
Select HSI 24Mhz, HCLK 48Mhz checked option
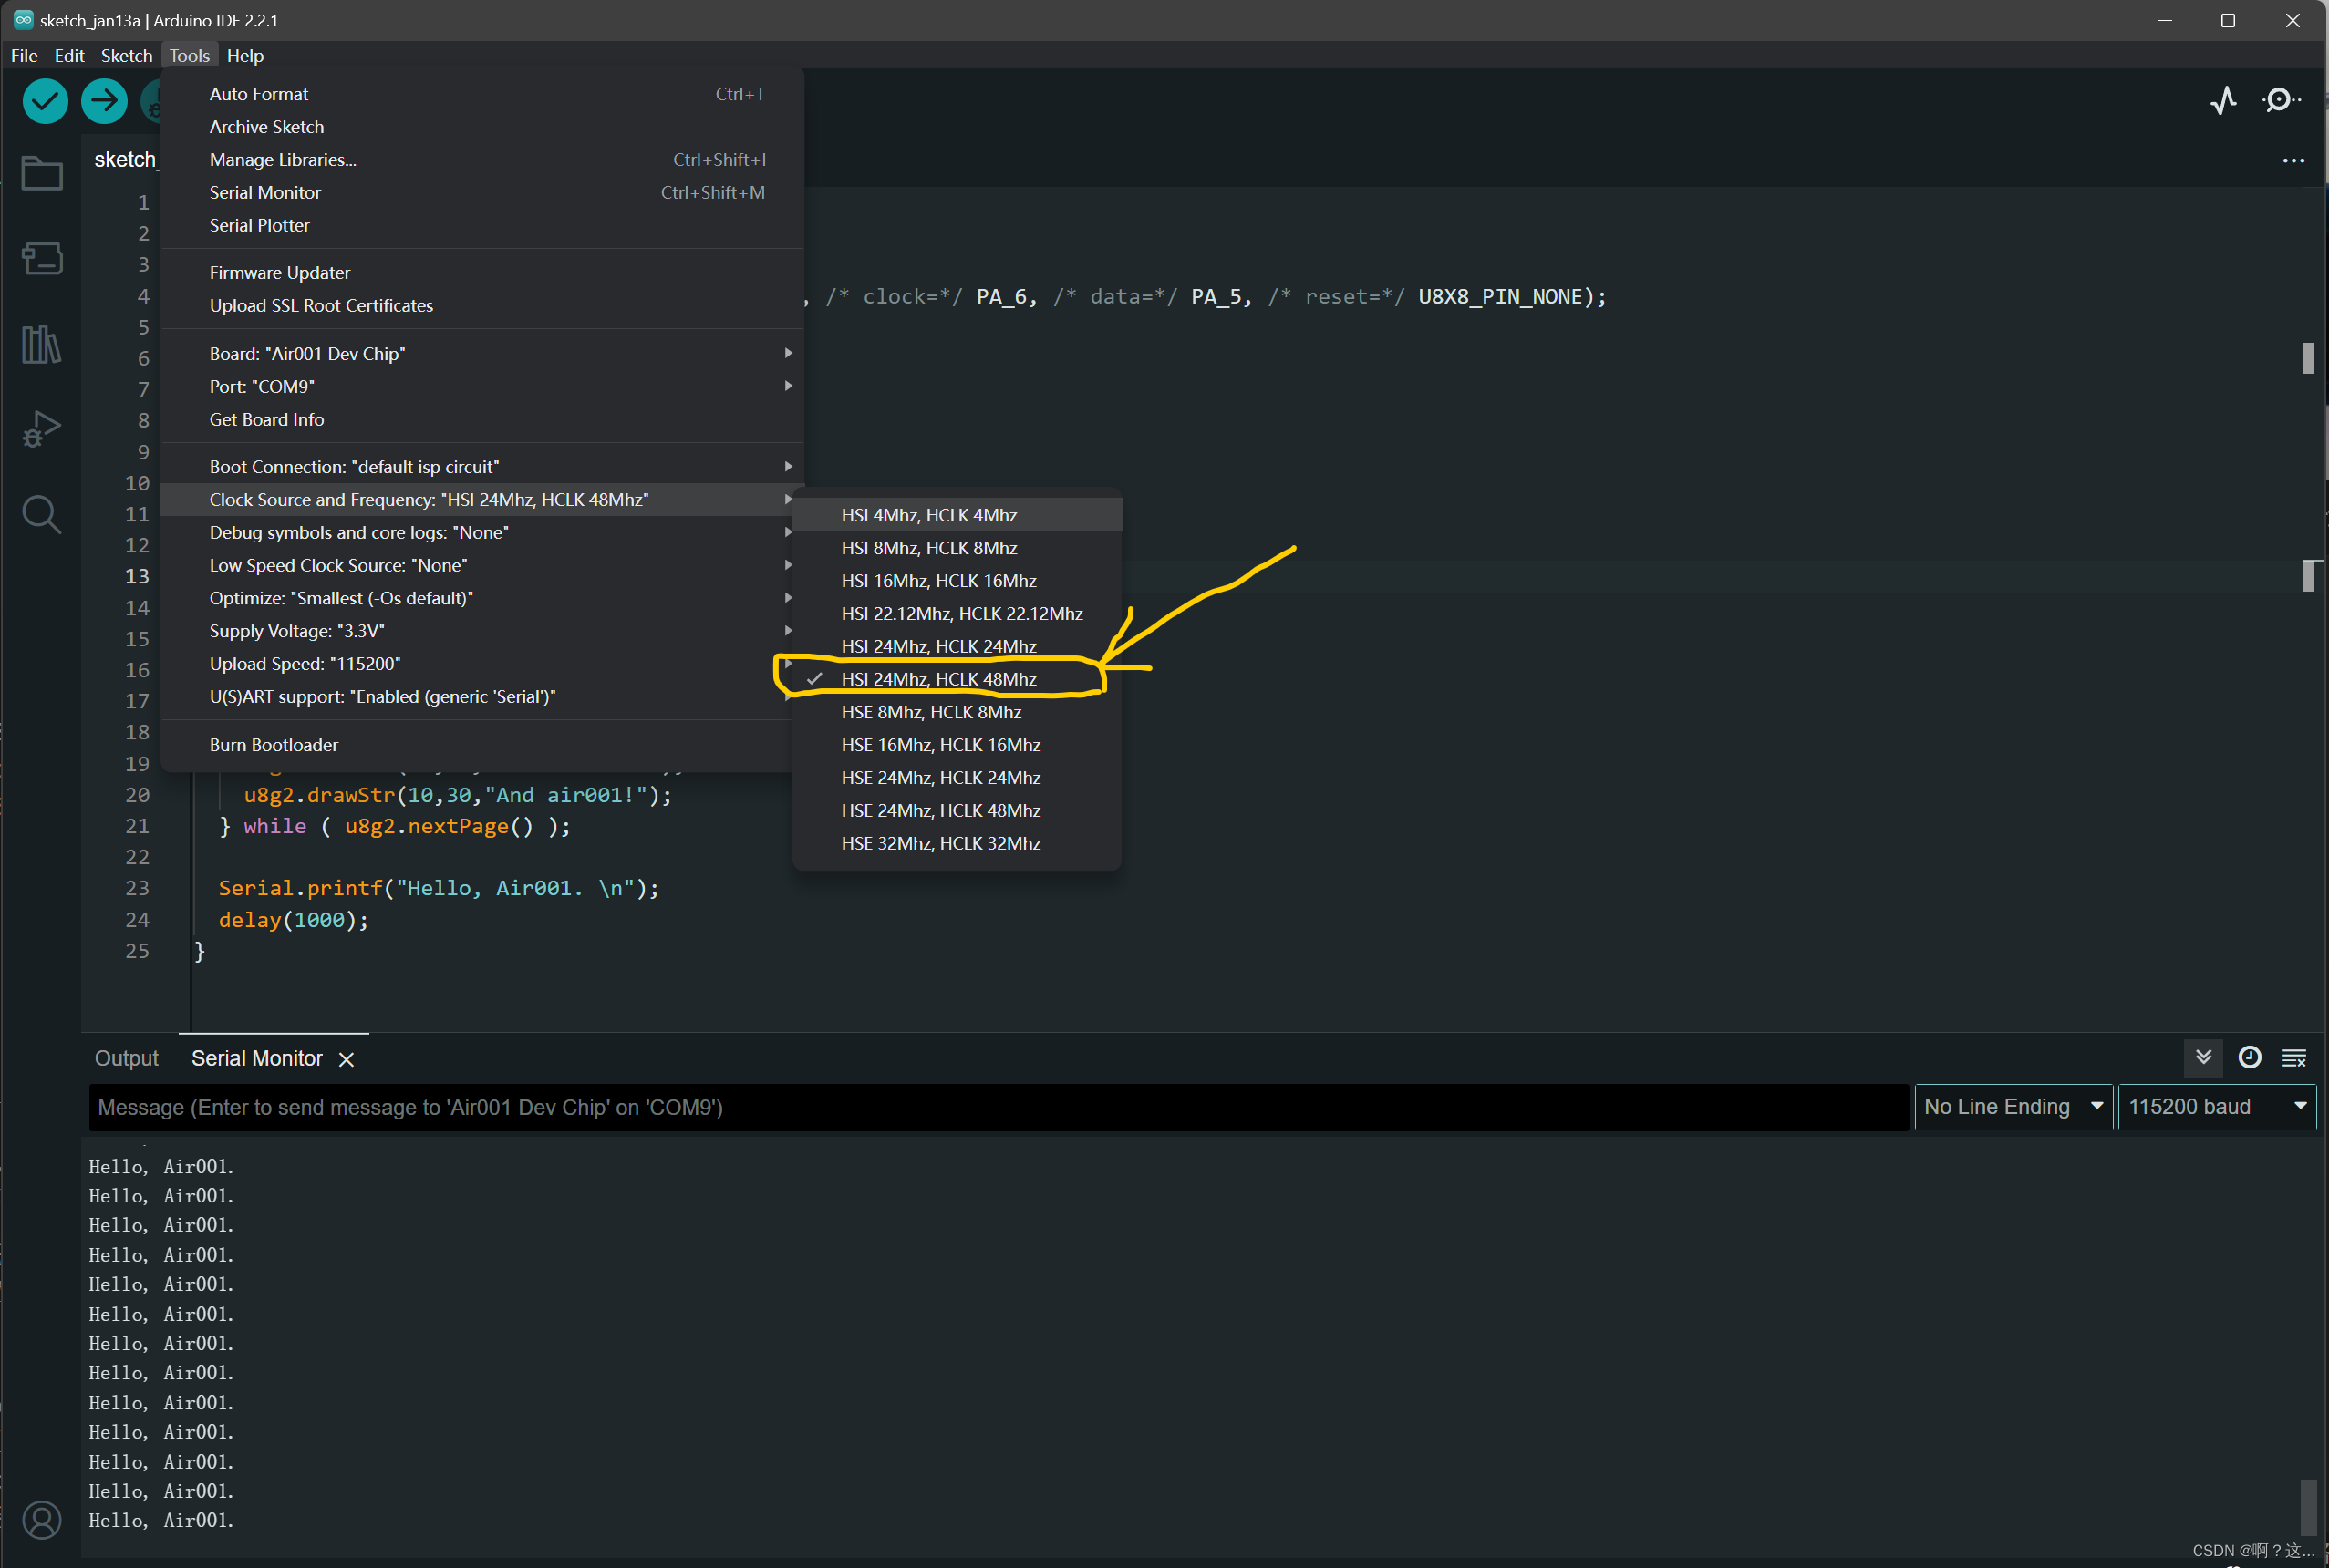click(957, 679)
